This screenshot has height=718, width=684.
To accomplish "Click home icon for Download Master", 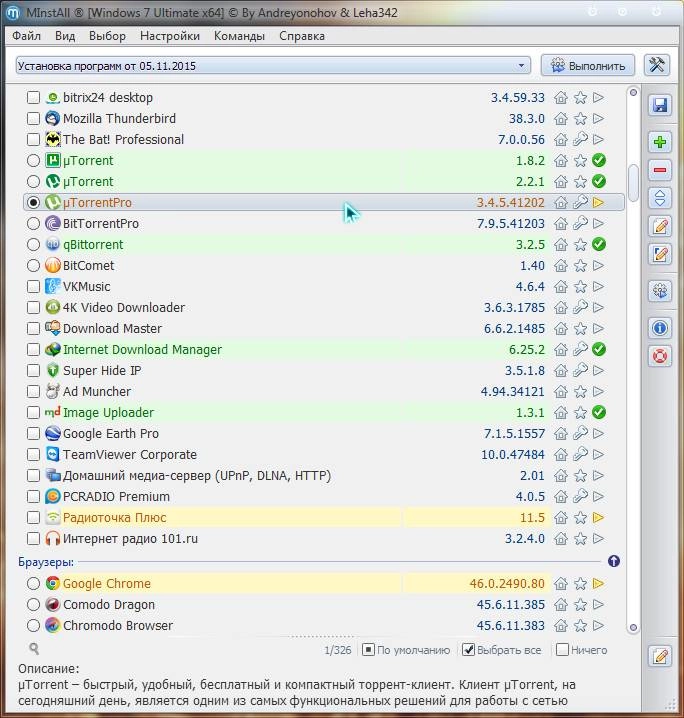I will pos(561,329).
